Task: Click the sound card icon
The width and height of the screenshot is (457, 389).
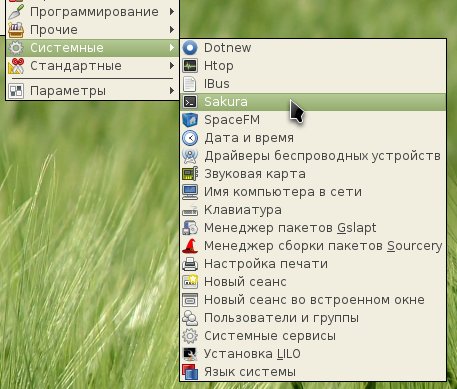Action: coord(190,174)
